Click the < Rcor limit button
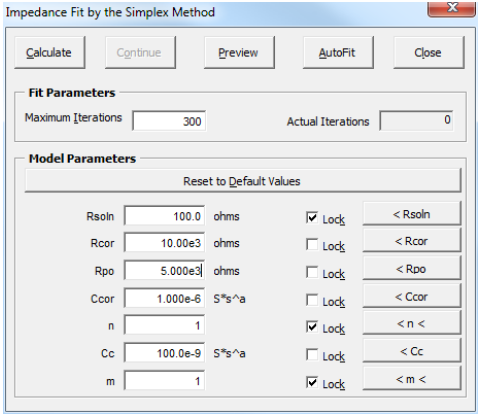This screenshot has height=417, width=480. tap(412, 241)
